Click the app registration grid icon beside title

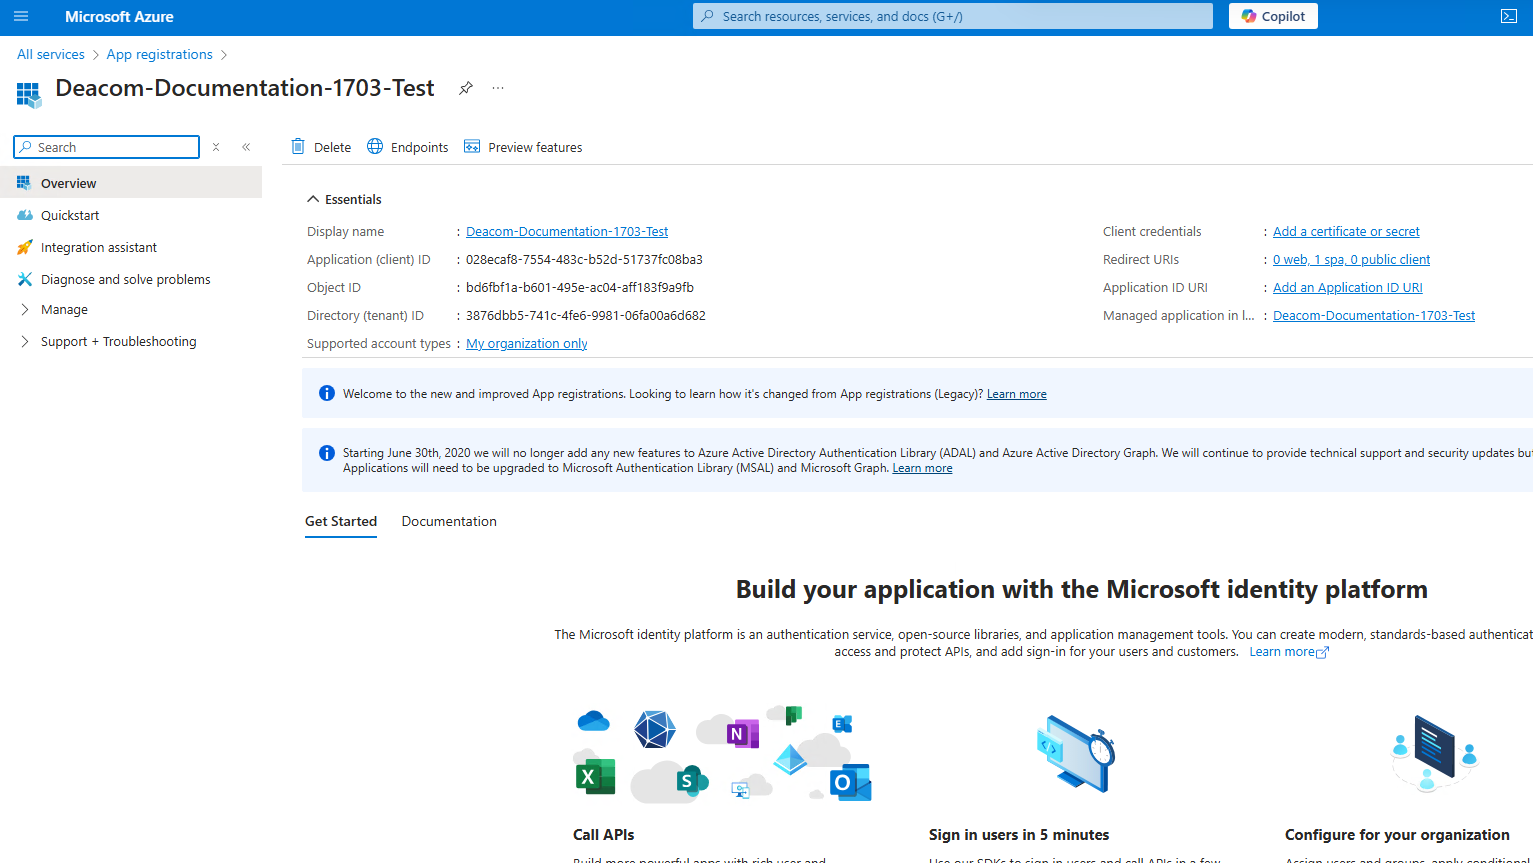(x=29, y=95)
